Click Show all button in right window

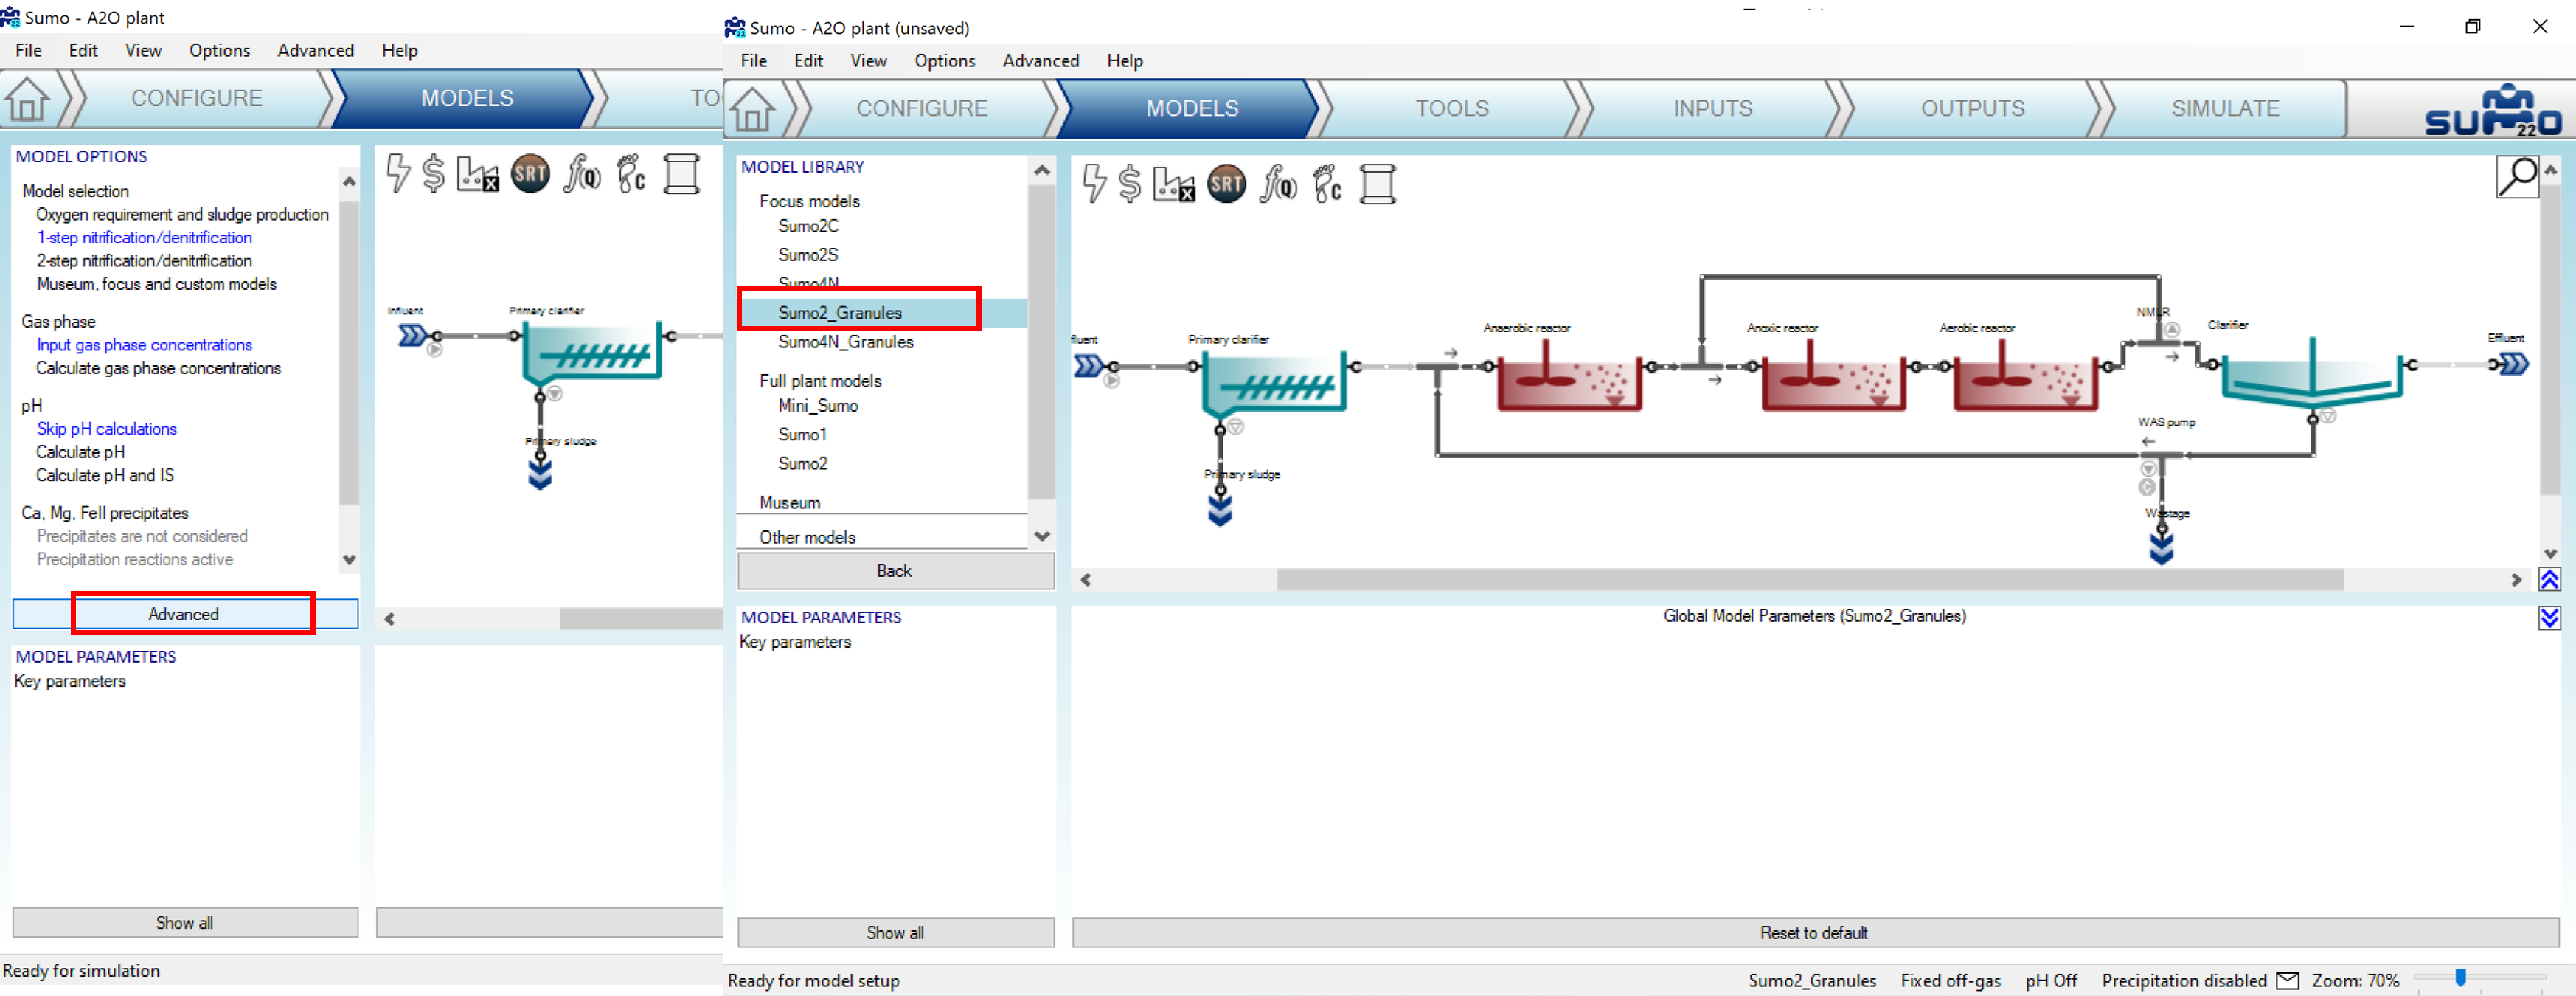(895, 932)
